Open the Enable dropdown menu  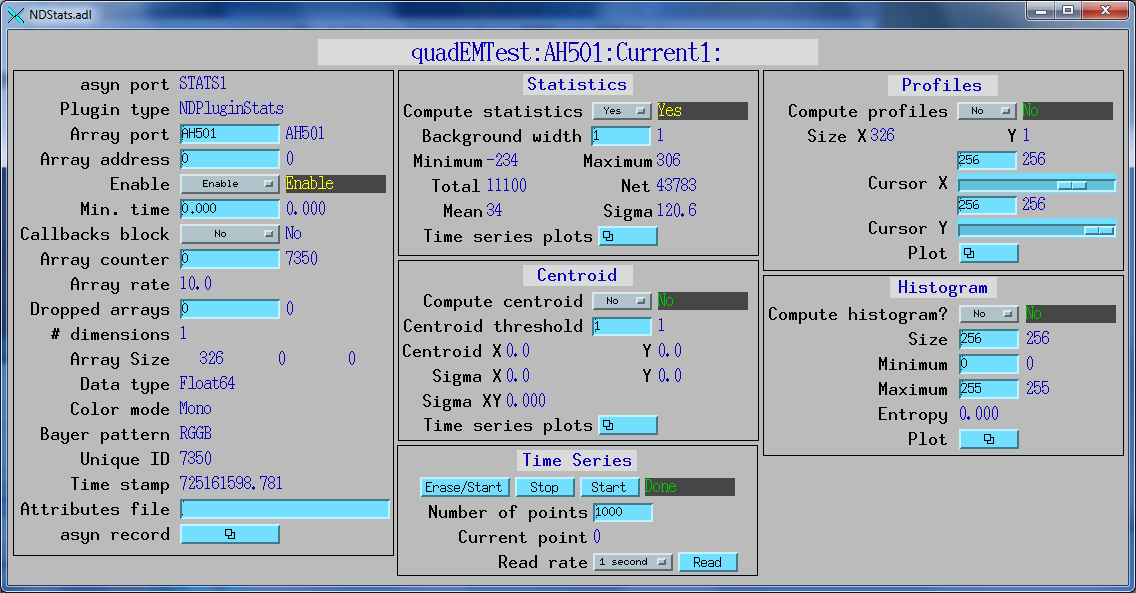(229, 184)
